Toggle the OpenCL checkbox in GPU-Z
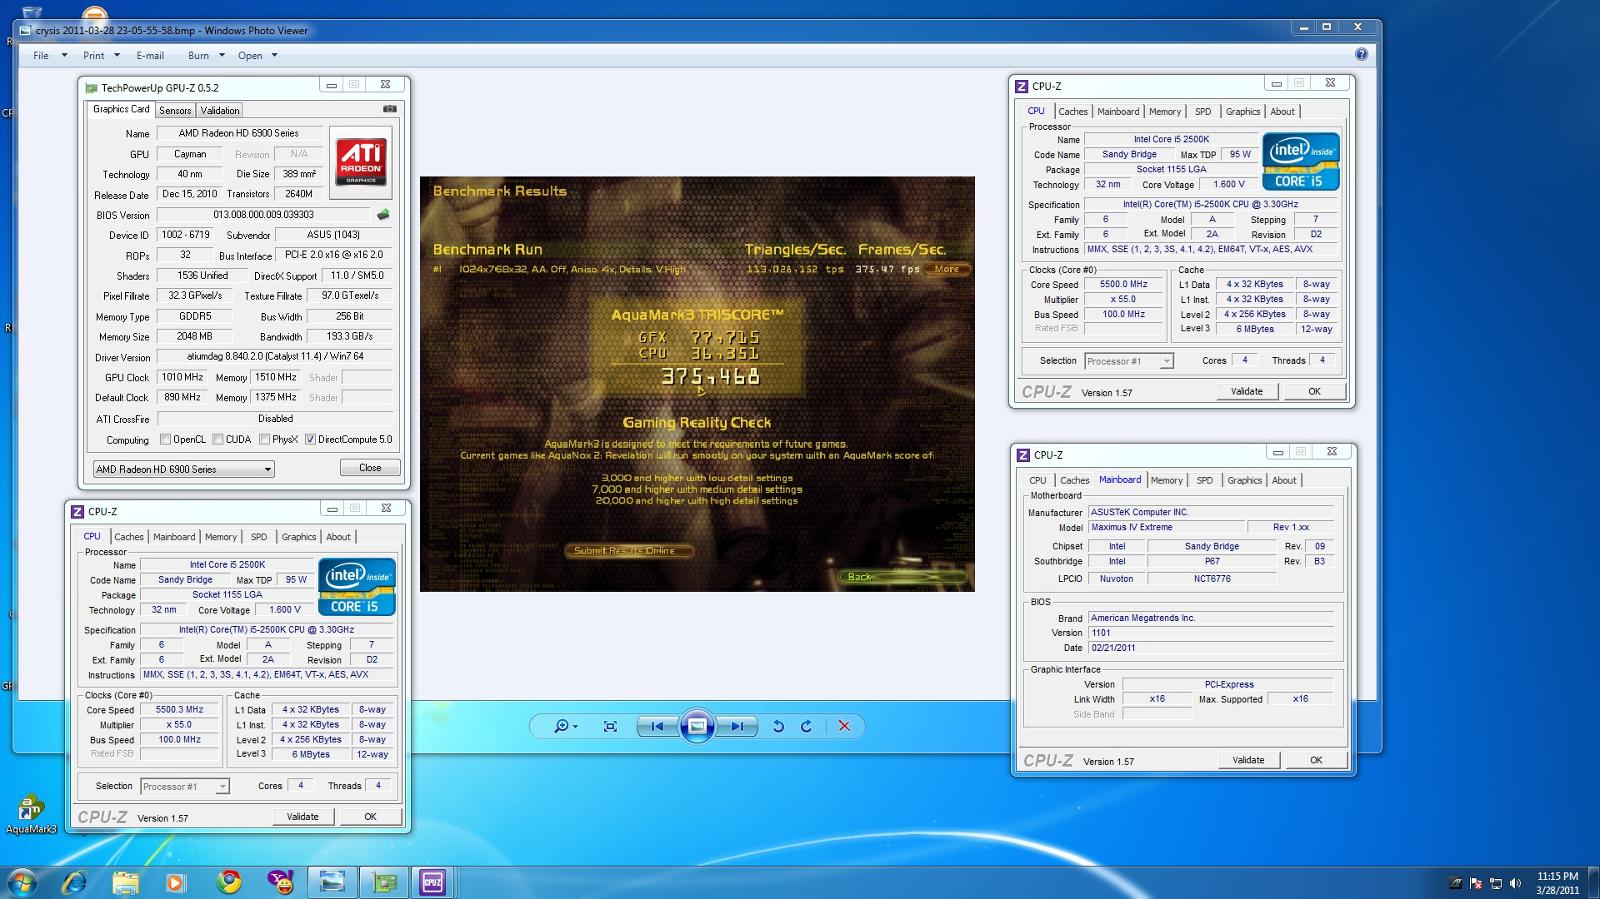The image size is (1600, 899). (165, 439)
